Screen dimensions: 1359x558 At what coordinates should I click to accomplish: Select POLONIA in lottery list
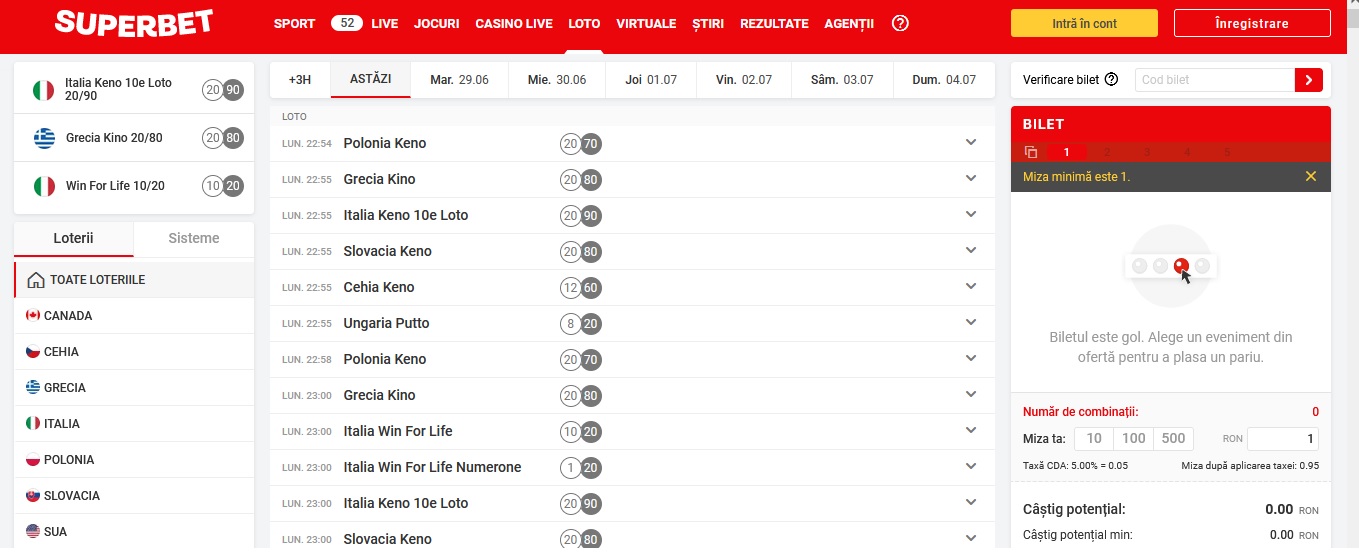pyautogui.click(x=134, y=460)
